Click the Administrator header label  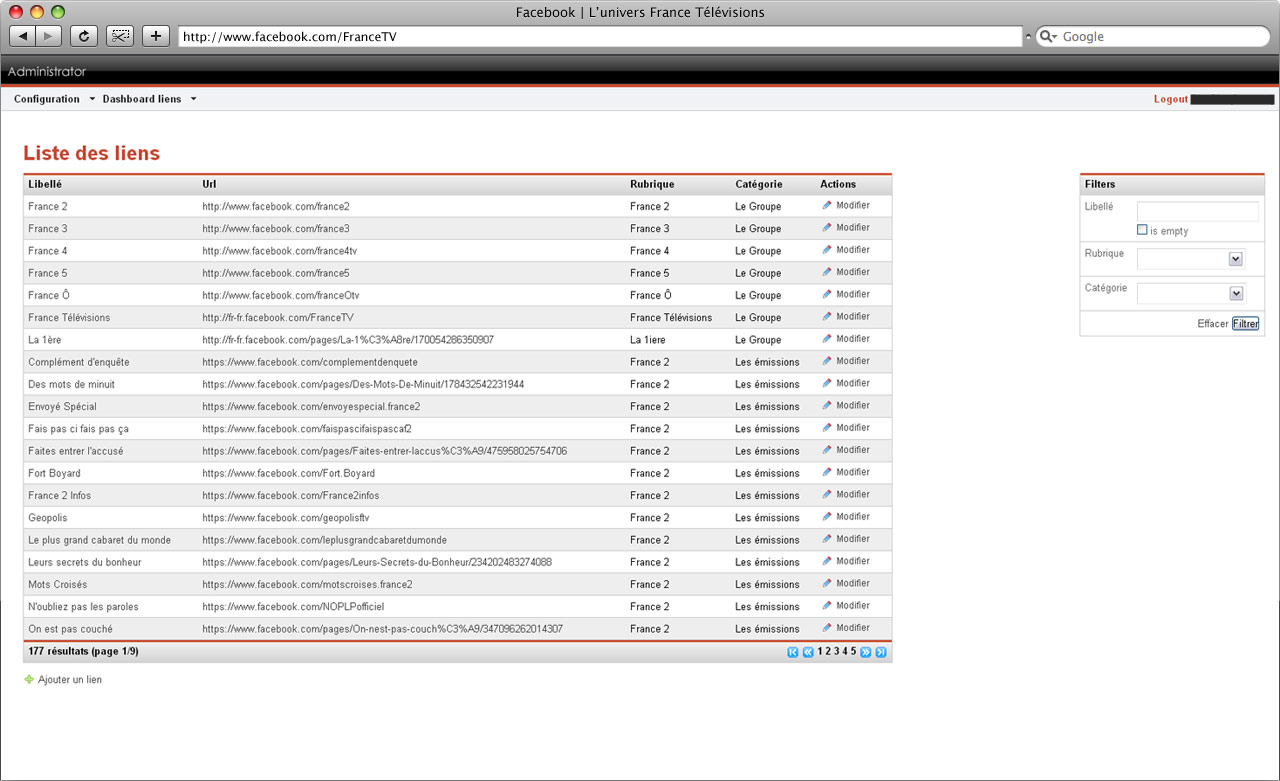pos(47,72)
